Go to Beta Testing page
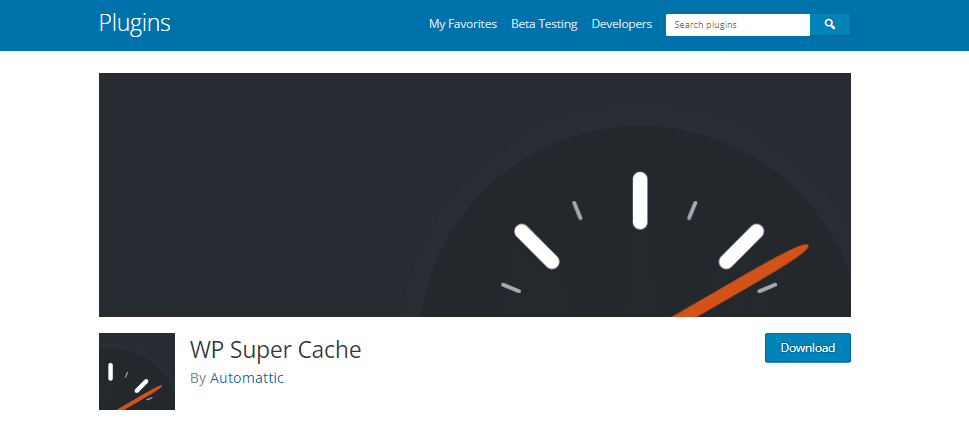The width and height of the screenshot is (969, 437). pos(544,24)
